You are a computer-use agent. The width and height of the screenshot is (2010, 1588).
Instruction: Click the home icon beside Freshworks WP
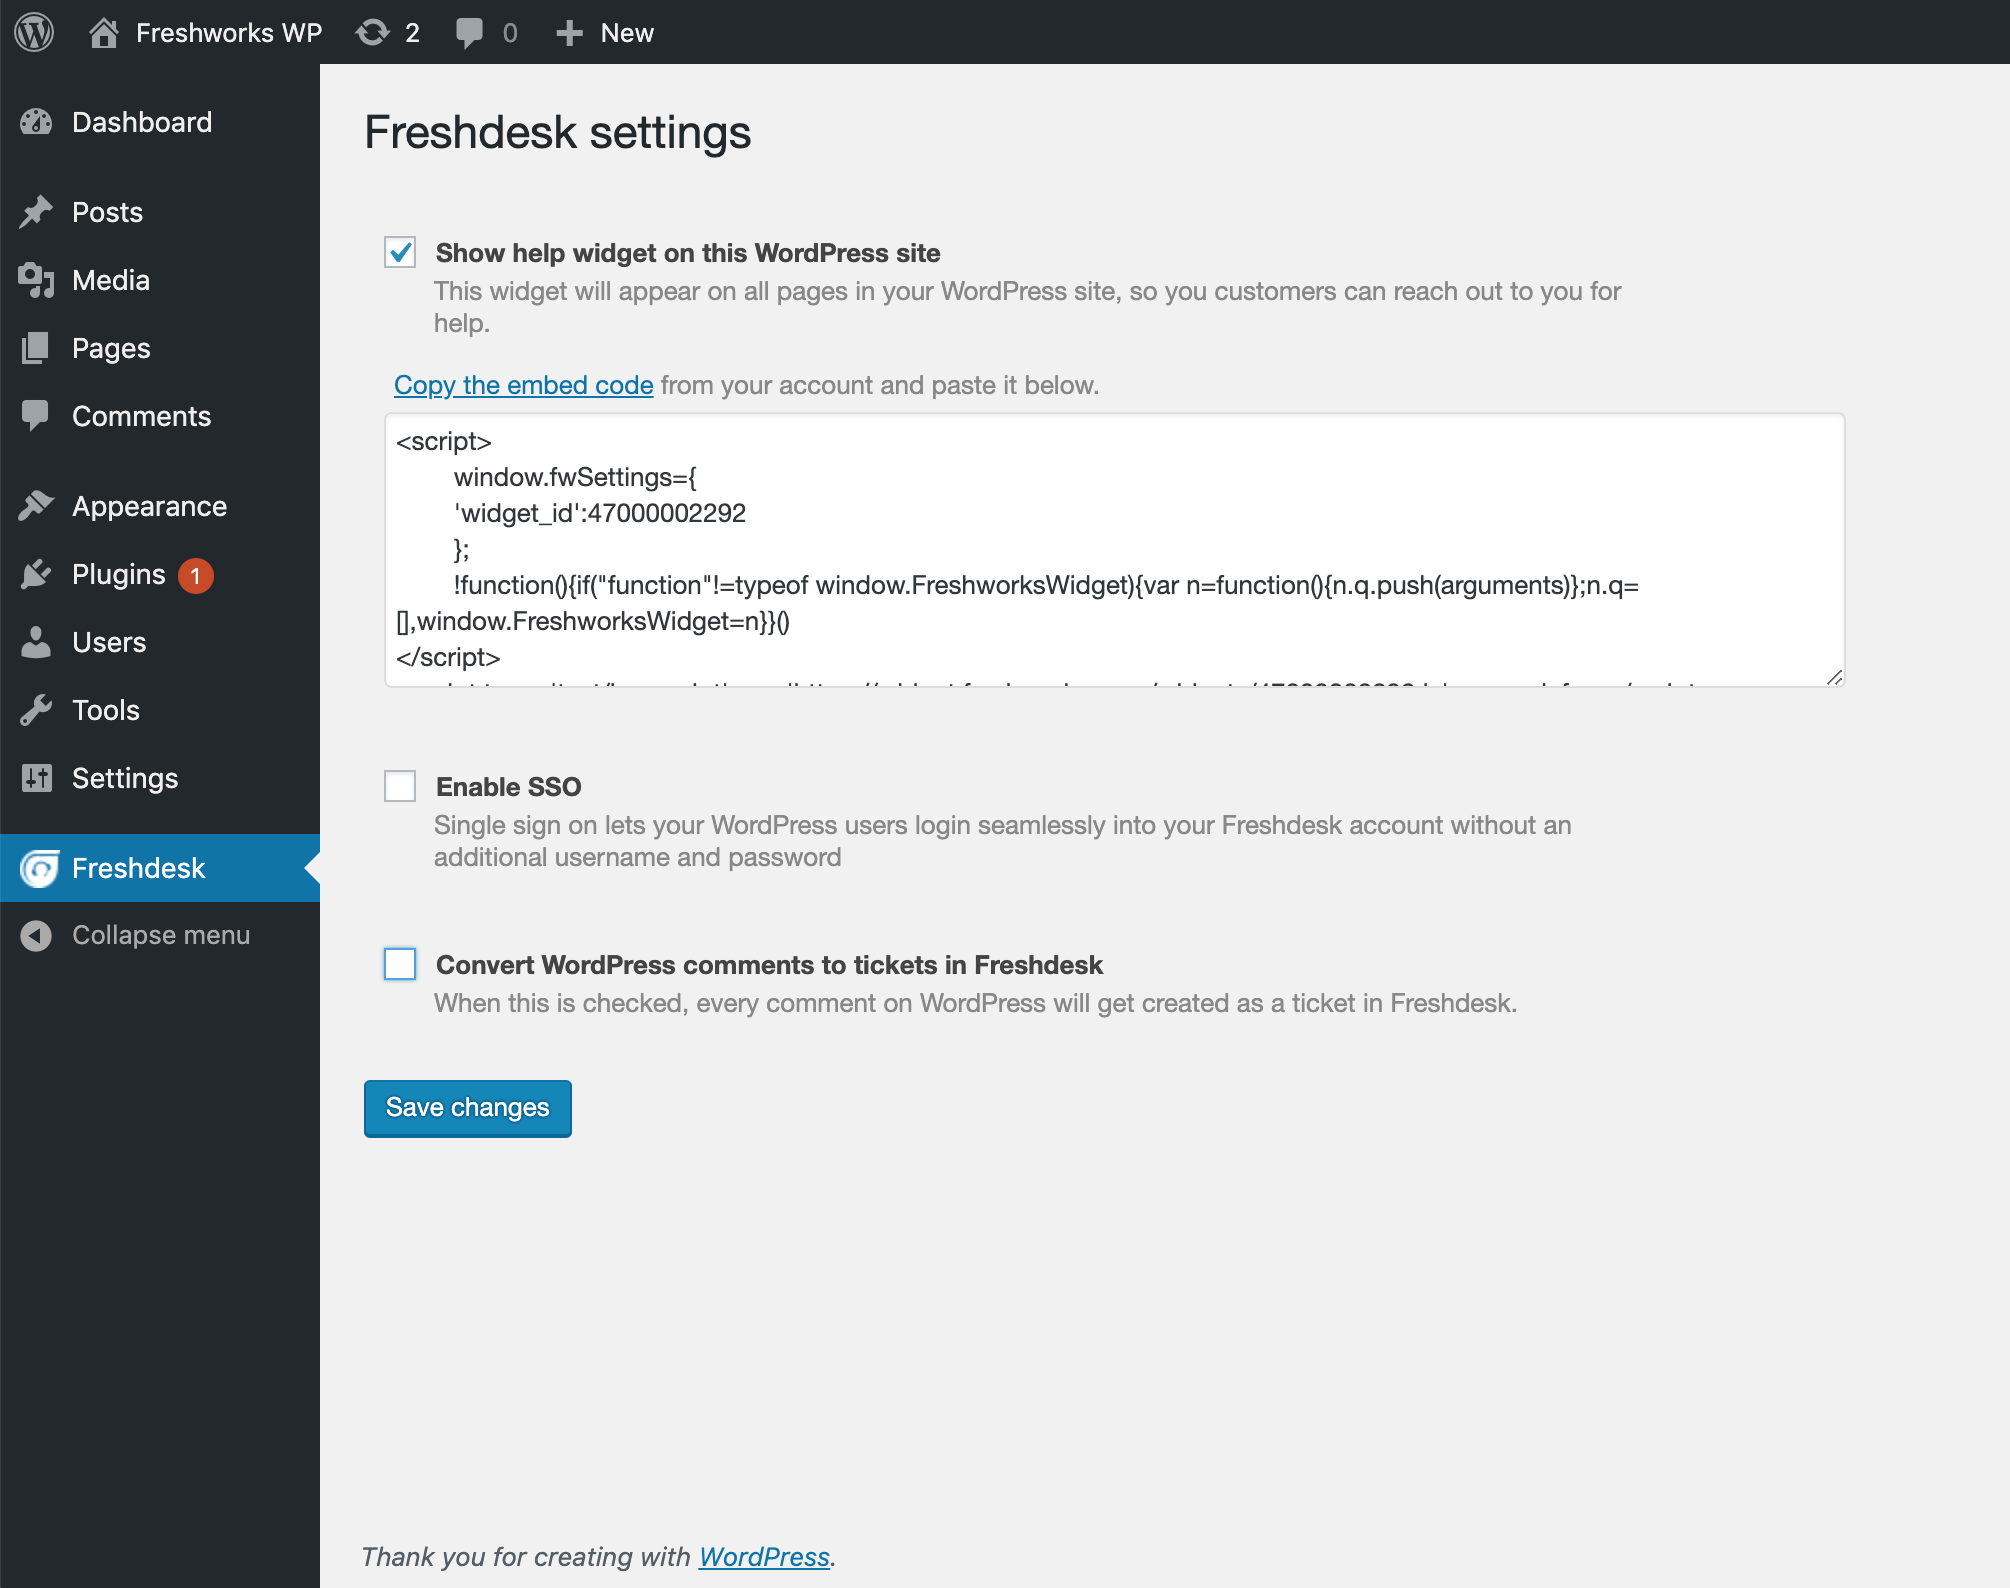click(103, 32)
